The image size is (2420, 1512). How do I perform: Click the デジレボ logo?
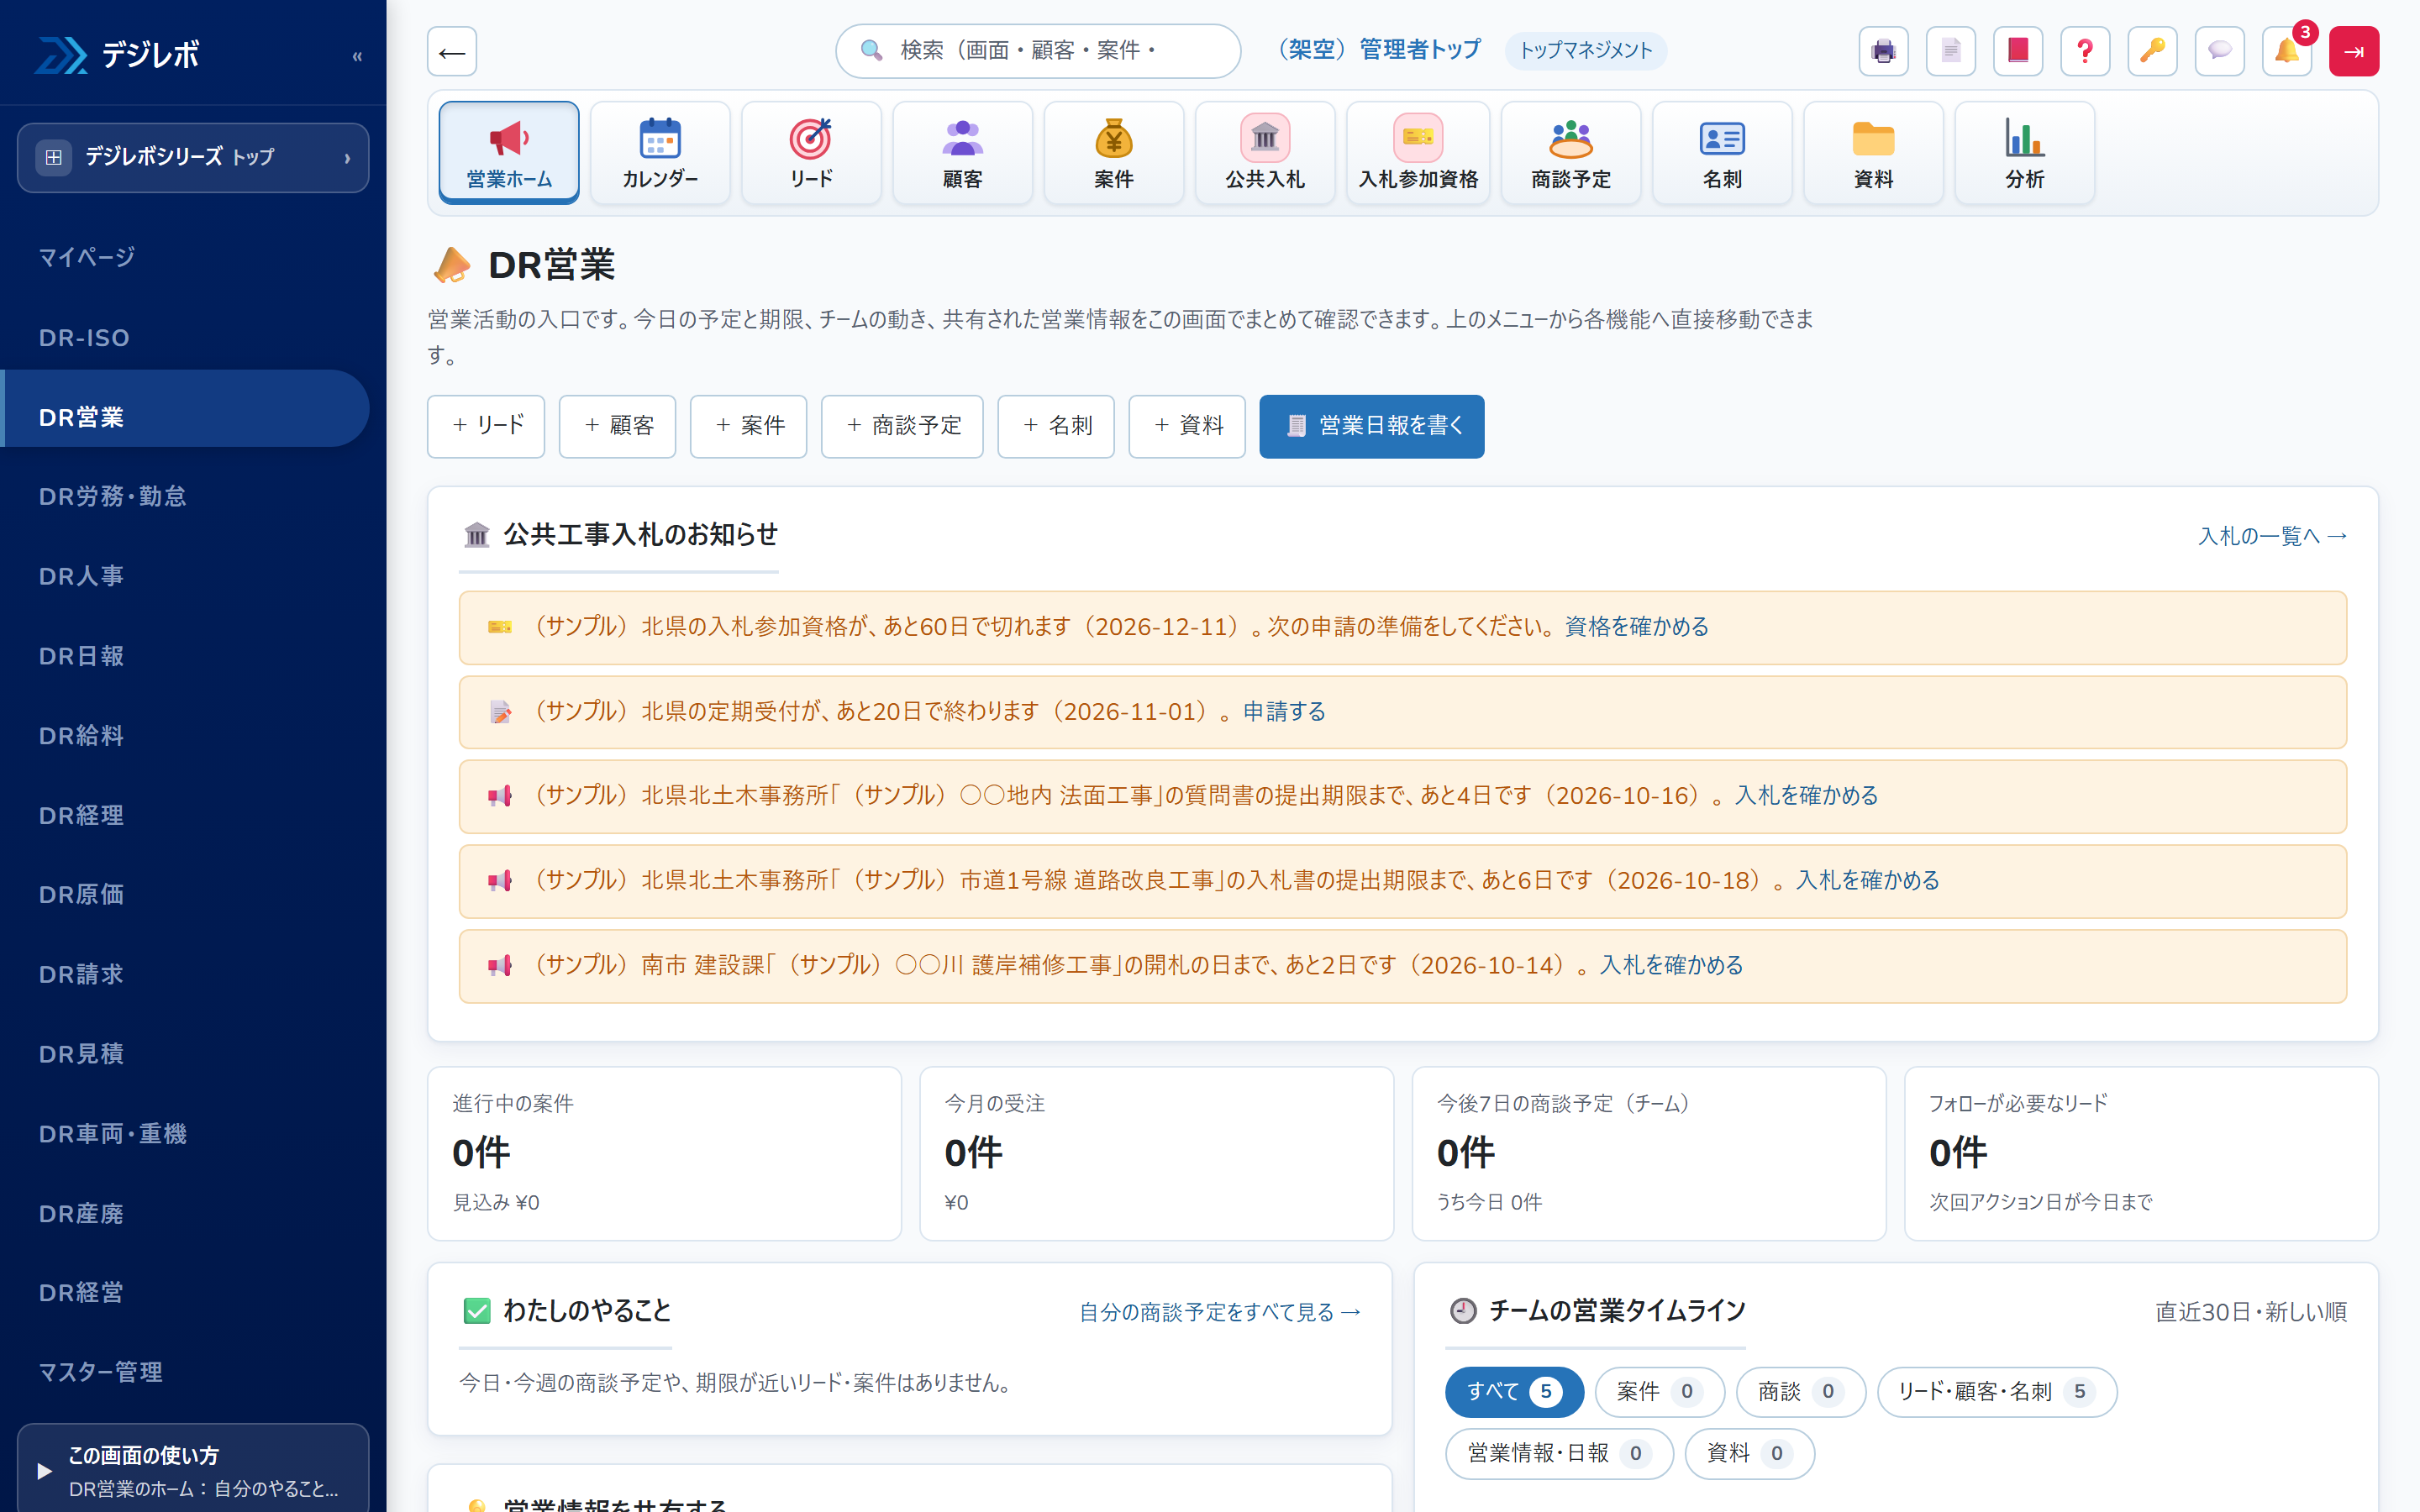click(118, 54)
